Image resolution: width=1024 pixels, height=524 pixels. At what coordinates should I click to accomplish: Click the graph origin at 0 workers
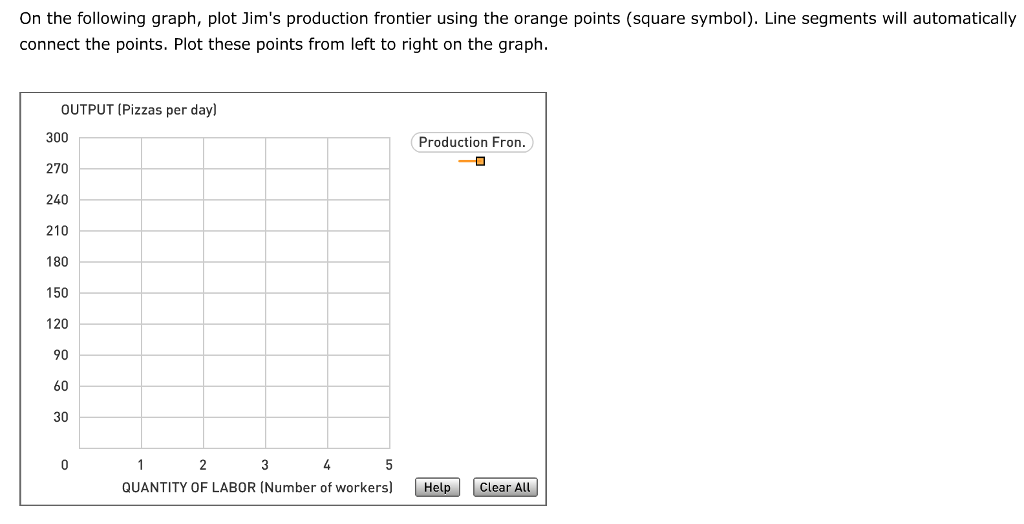point(80,448)
